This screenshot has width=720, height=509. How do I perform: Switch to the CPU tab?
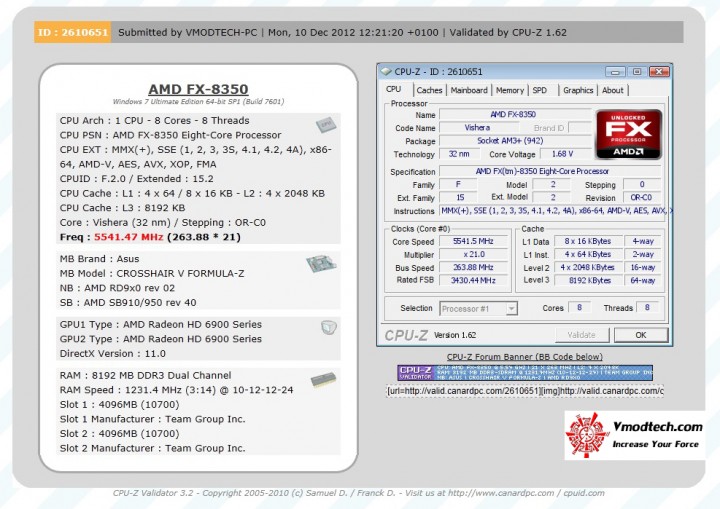click(394, 90)
